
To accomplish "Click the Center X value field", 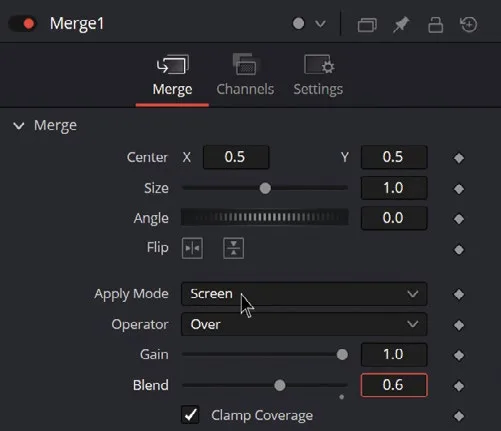I will tap(236, 157).
